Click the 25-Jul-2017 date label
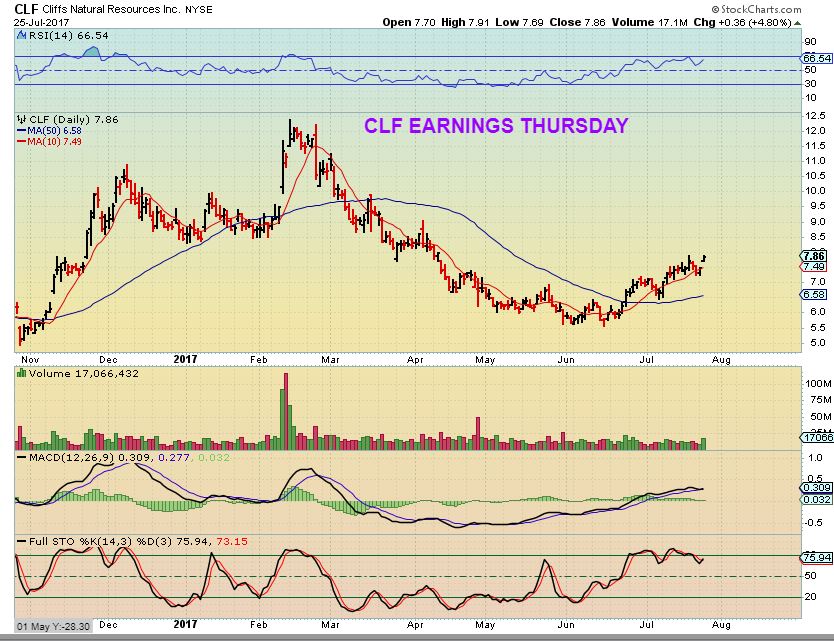The width and height of the screenshot is (834, 641). tap(41, 23)
